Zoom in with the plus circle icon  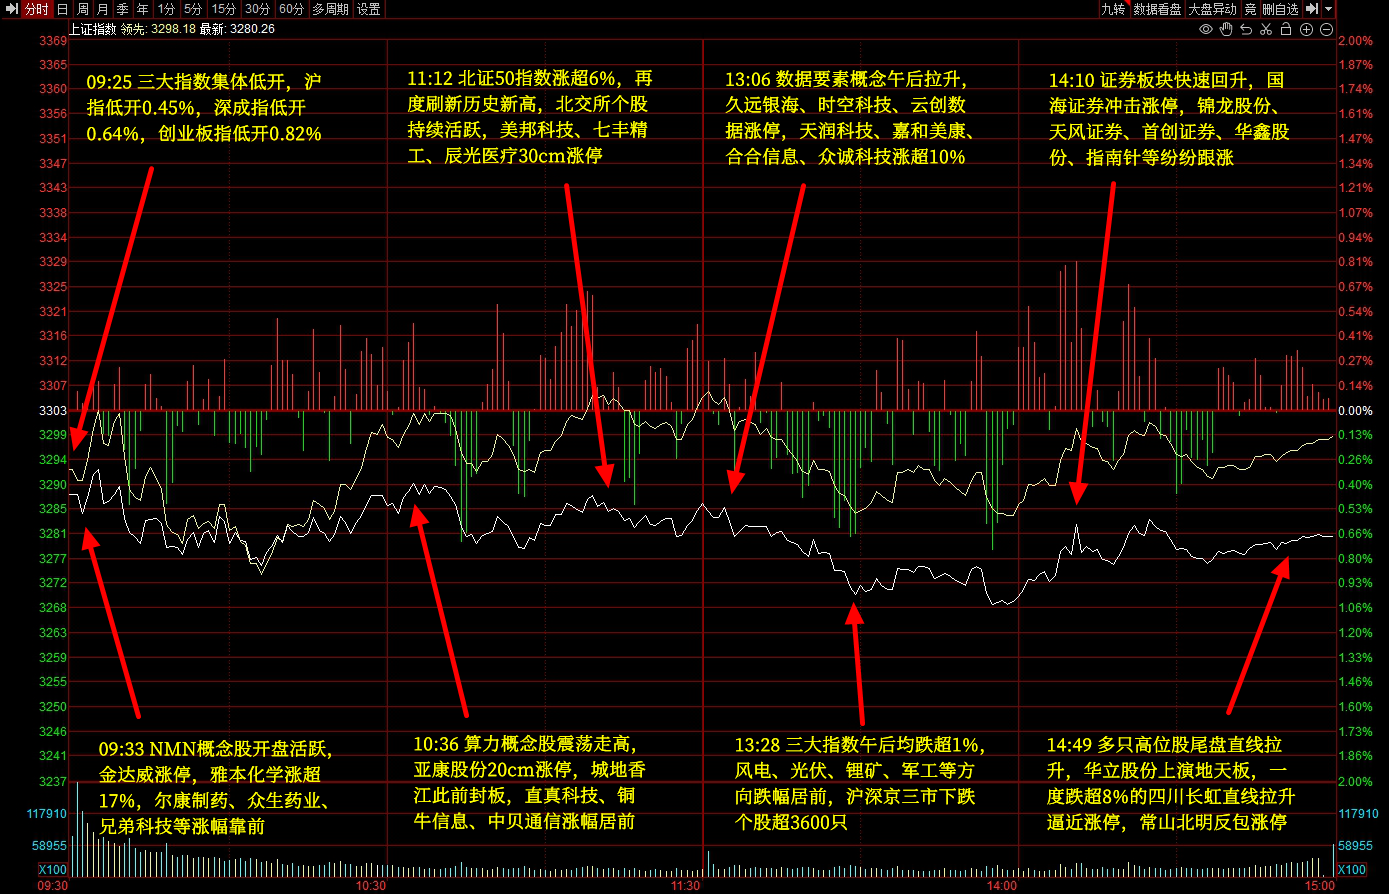coord(1306,29)
